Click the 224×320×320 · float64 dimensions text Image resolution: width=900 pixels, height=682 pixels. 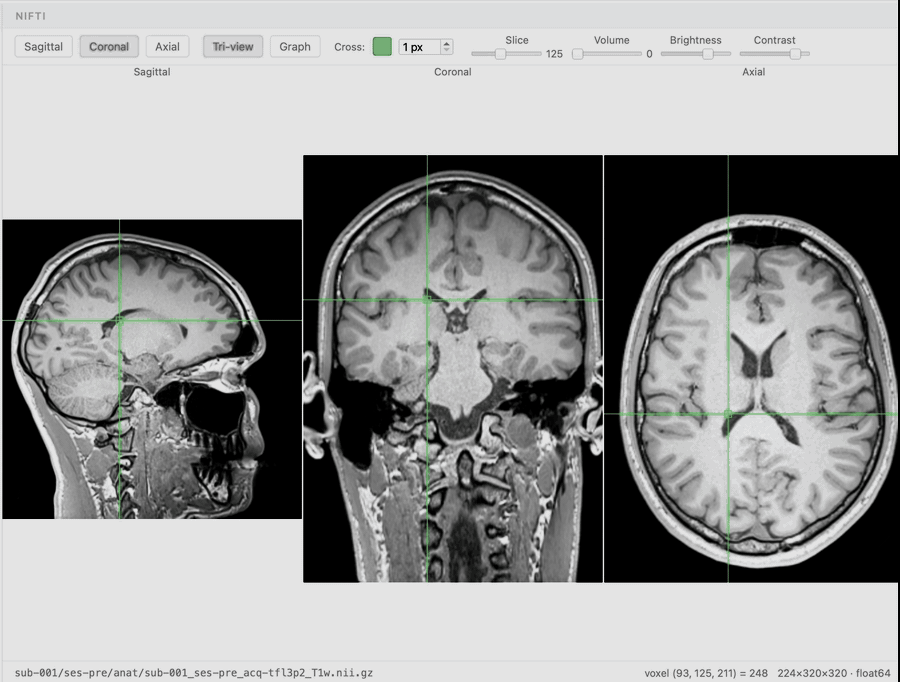click(834, 673)
